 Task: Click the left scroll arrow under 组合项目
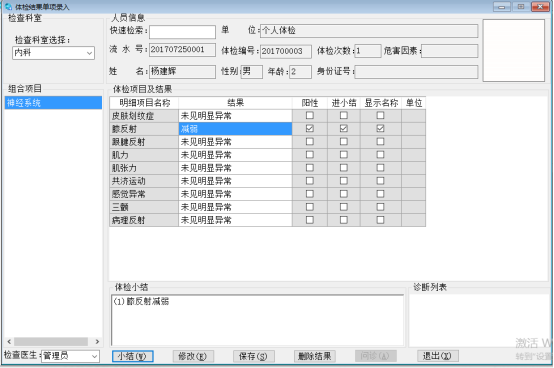point(9,342)
